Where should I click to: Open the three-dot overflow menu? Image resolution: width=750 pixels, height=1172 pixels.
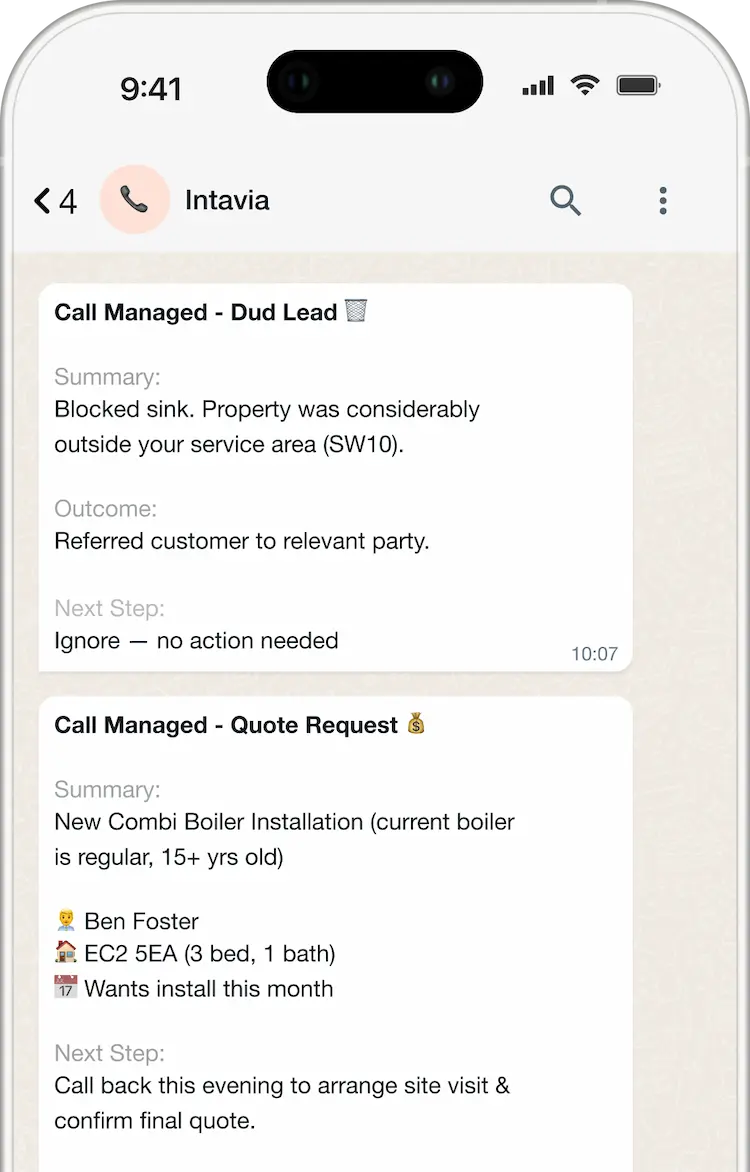[663, 200]
